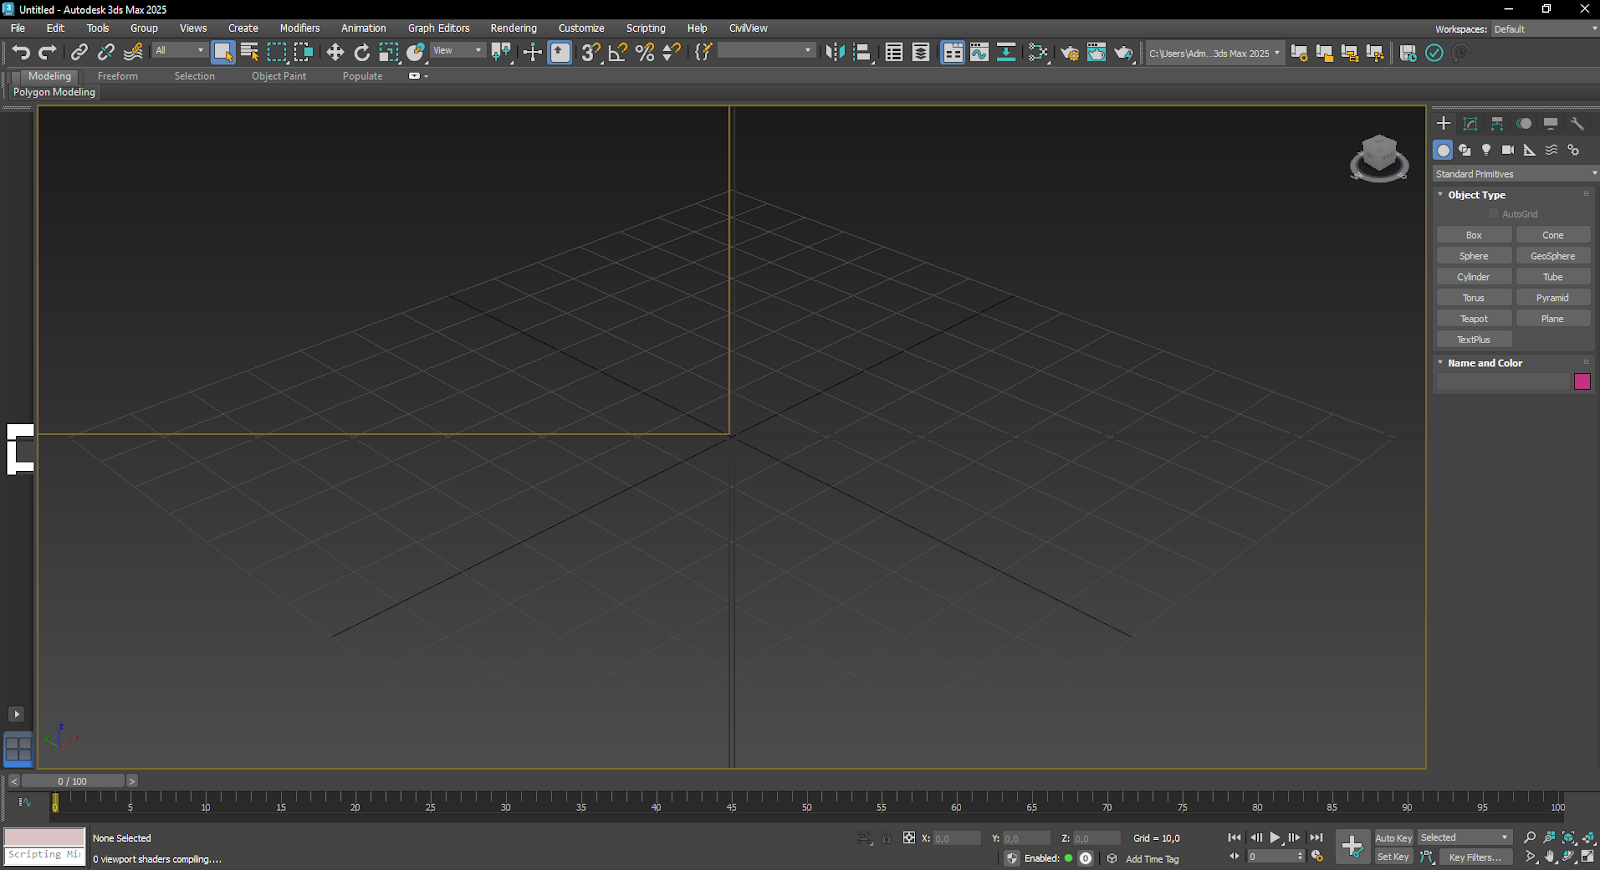
Task: Switch to Lights category icon
Action: click(1486, 150)
